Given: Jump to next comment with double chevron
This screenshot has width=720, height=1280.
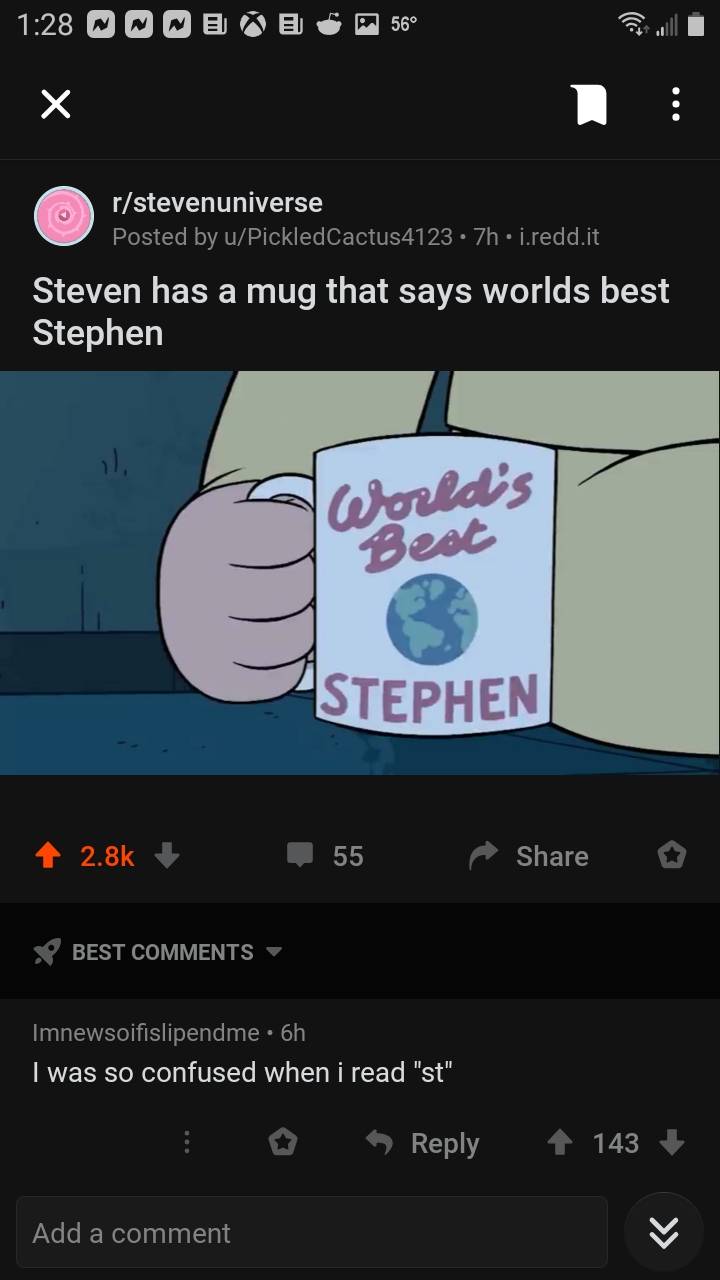Looking at the screenshot, I should [x=664, y=1233].
